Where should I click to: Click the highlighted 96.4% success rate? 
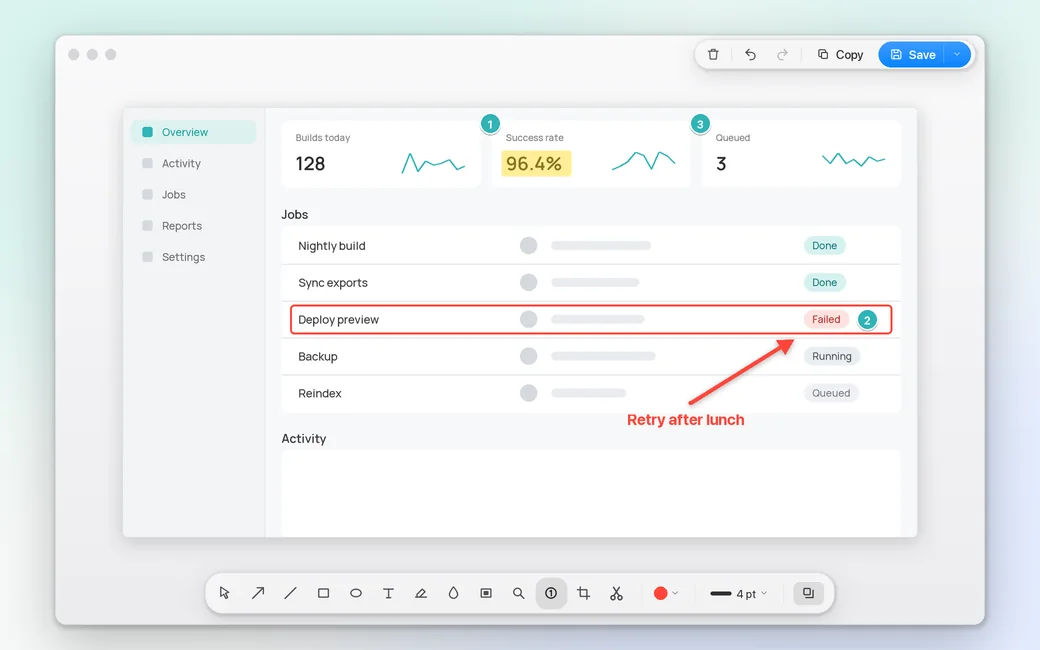536,164
